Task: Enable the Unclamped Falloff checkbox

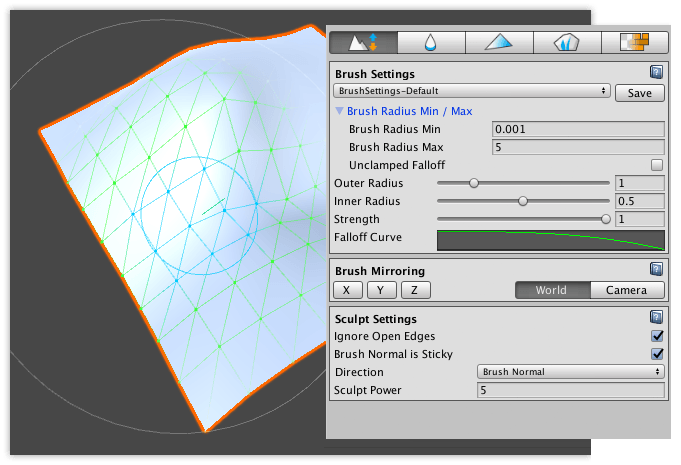Action: [657, 165]
